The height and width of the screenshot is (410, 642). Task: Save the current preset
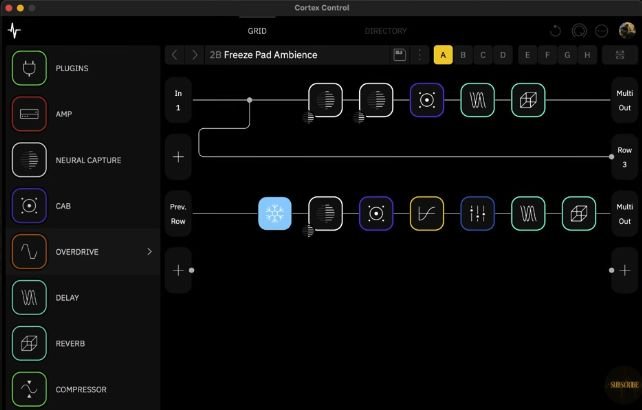click(399, 55)
